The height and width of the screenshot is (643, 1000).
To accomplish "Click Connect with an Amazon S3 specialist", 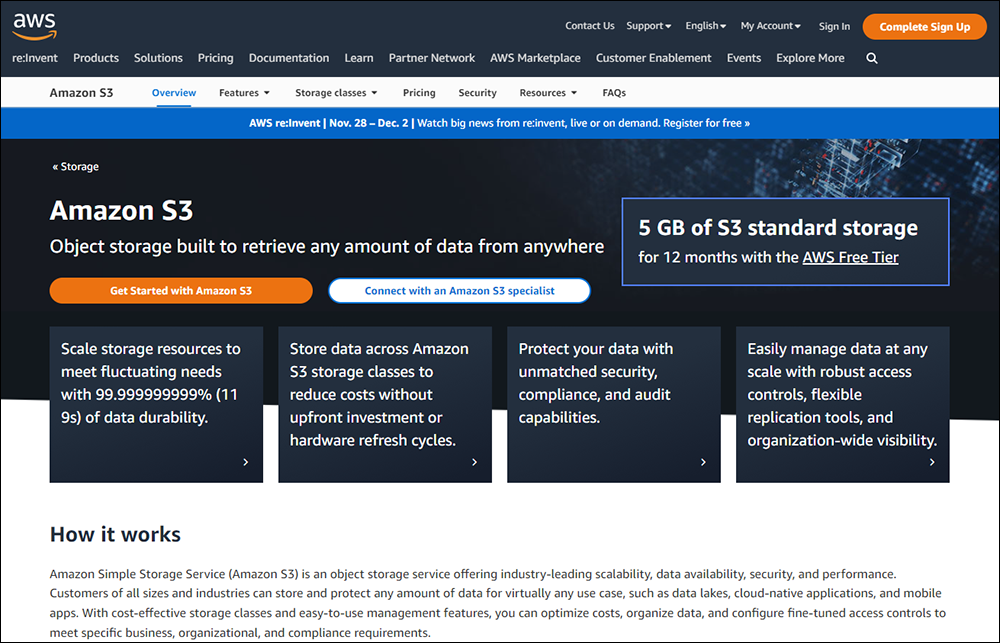I will [459, 290].
